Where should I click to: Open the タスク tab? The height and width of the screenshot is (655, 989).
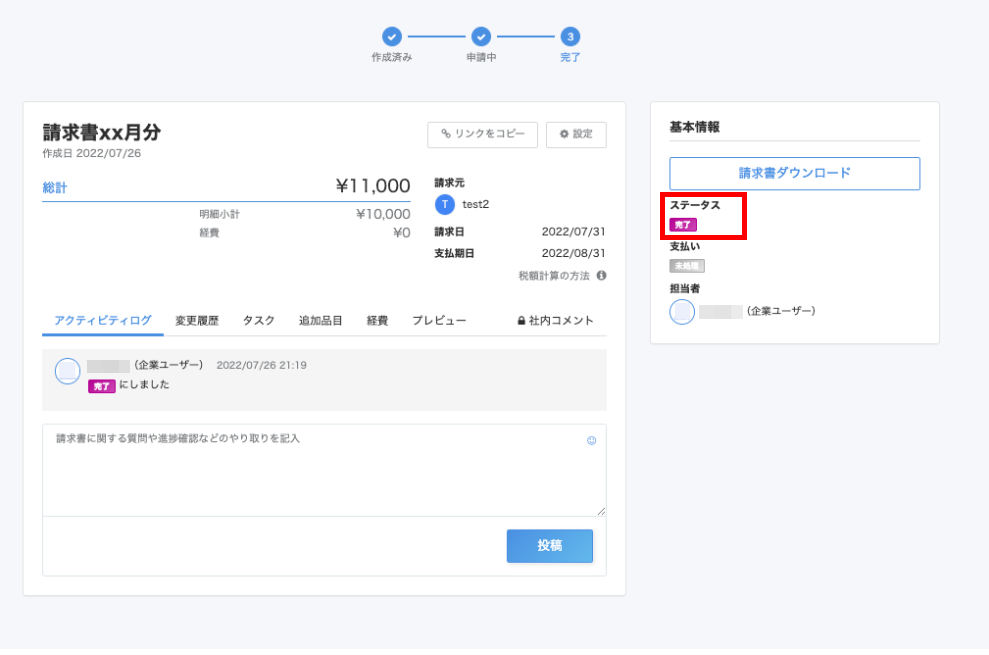coord(259,321)
